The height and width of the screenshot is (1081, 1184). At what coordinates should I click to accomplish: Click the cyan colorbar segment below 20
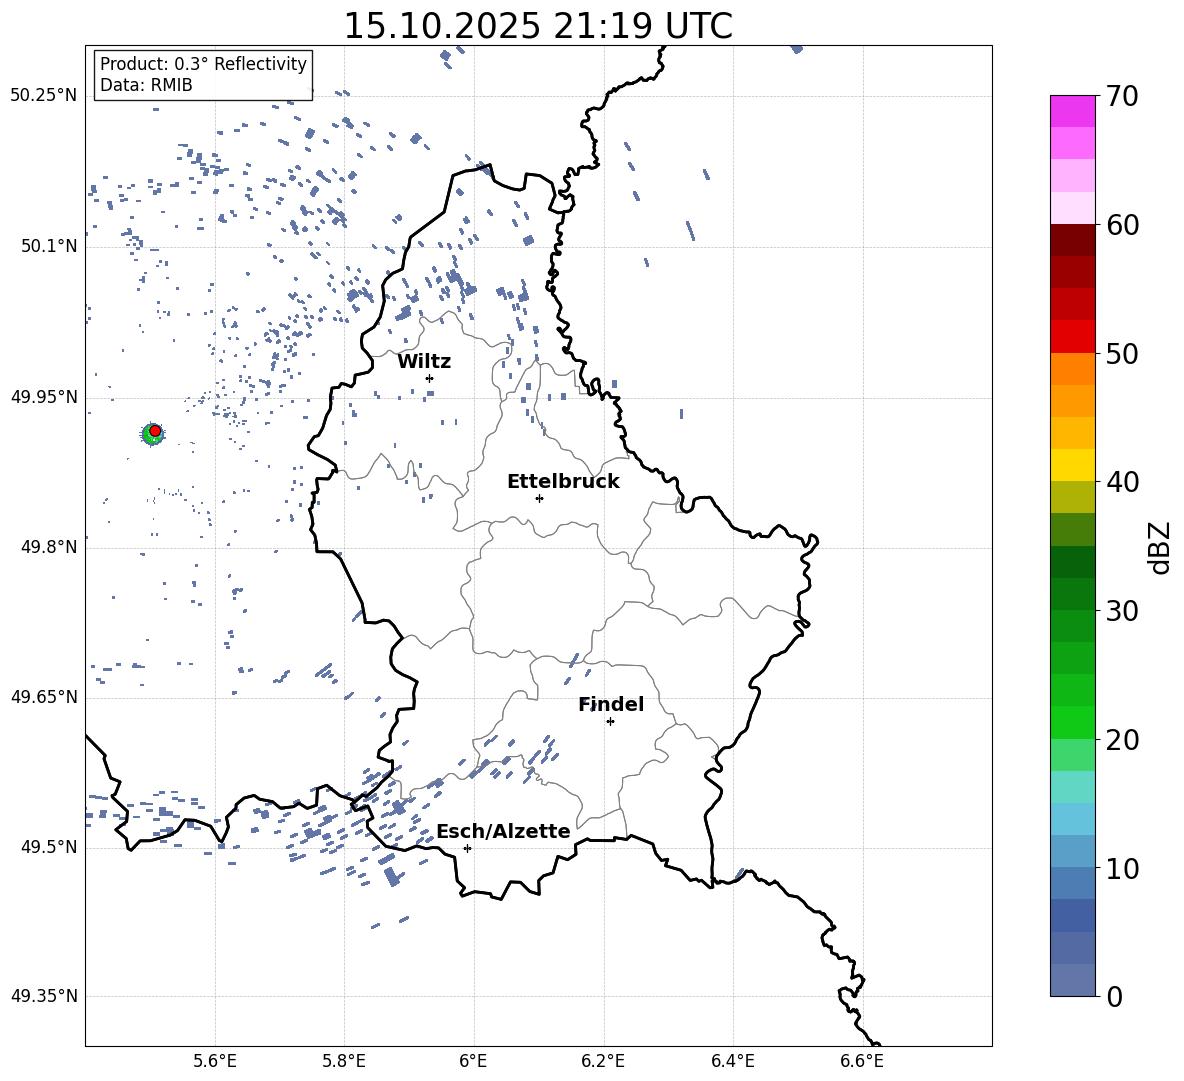1072,787
